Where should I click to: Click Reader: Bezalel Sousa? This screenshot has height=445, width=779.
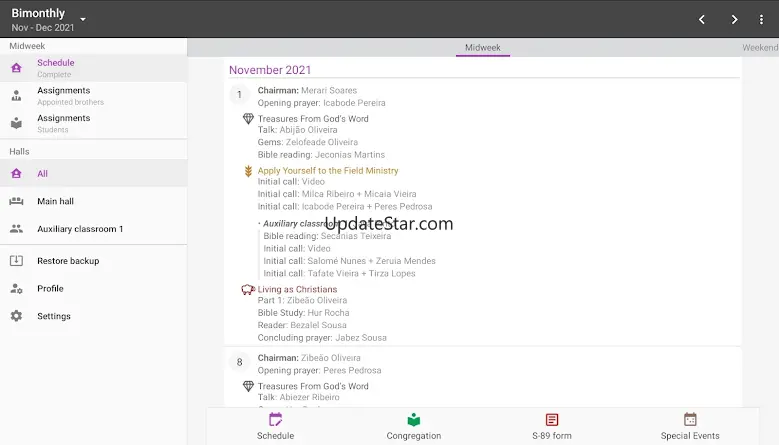(302, 325)
